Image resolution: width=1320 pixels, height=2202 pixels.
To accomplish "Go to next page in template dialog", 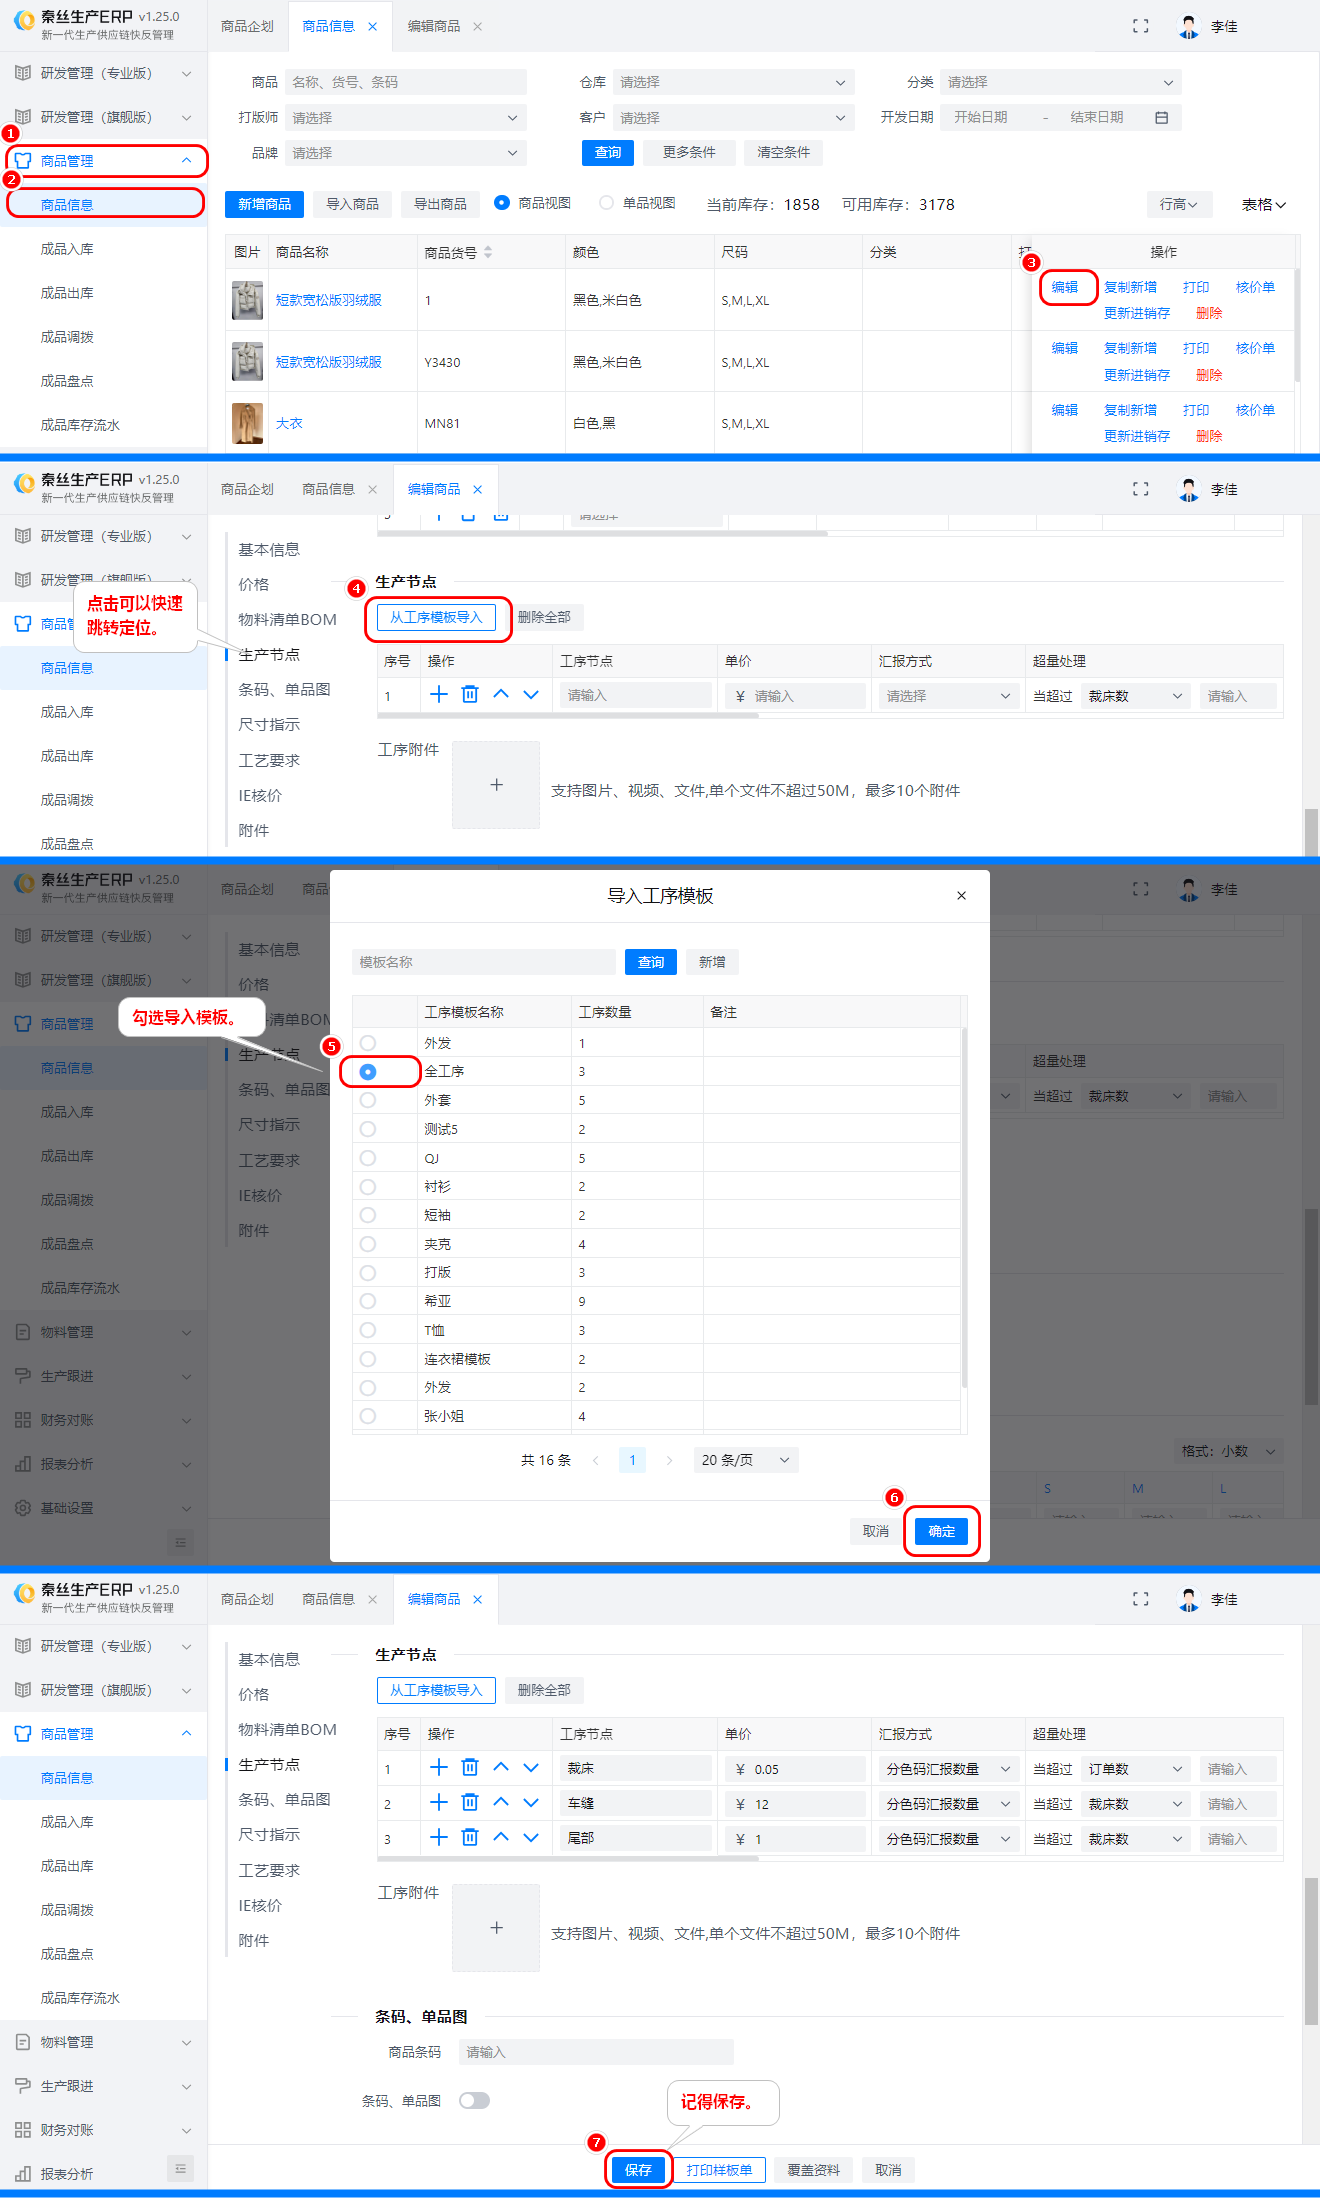I will [669, 1460].
